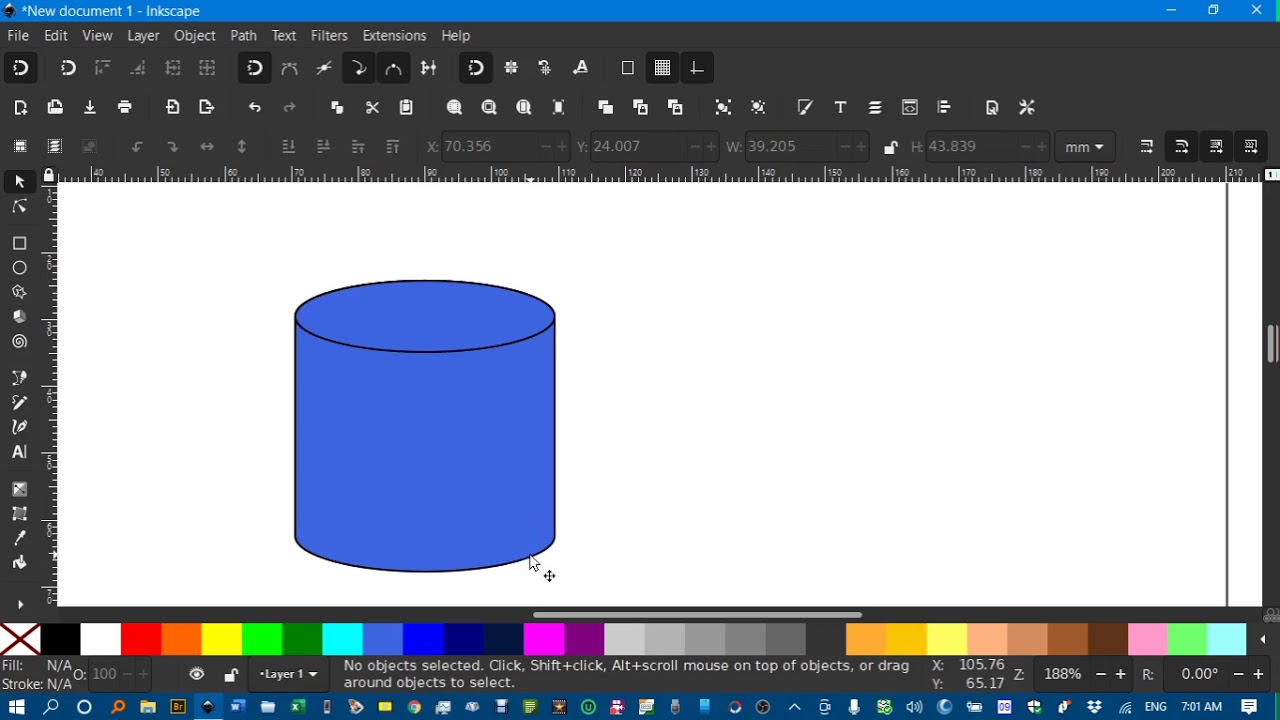Click the Print document icon
Viewport: 1280px width, 720px height.
(x=125, y=108)
